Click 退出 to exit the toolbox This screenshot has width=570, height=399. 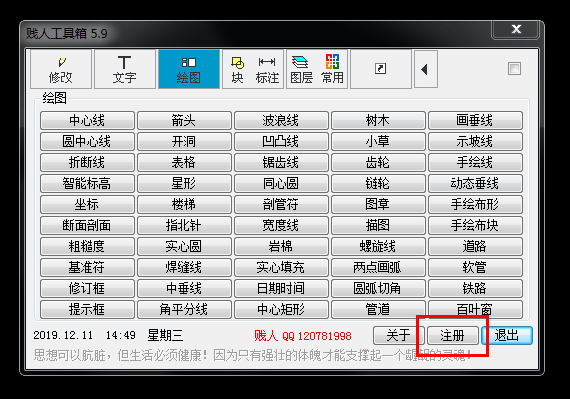coord(507,335)
